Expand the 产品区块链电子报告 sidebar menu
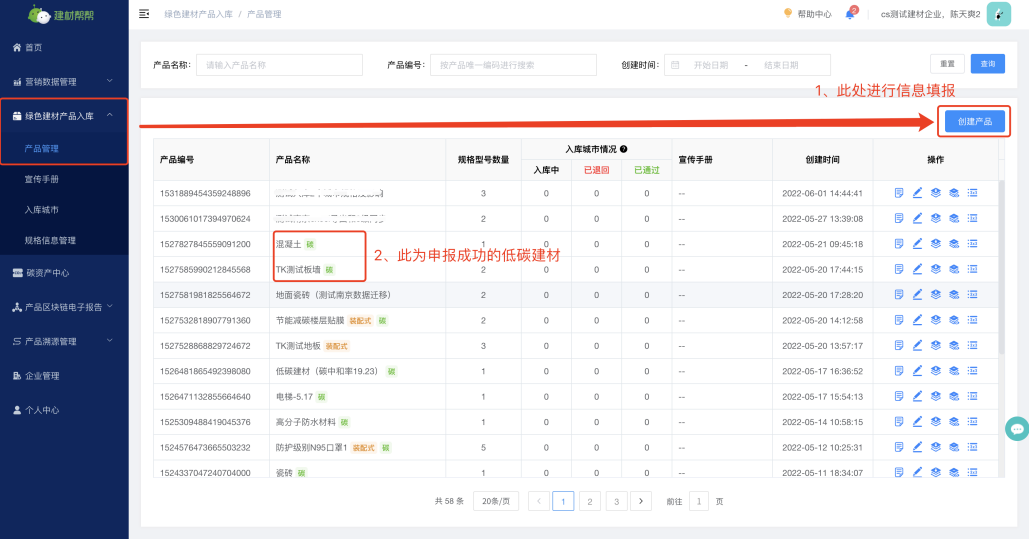Image resolution: width=1029 pixels, height=539 pixels. (64, 307)
